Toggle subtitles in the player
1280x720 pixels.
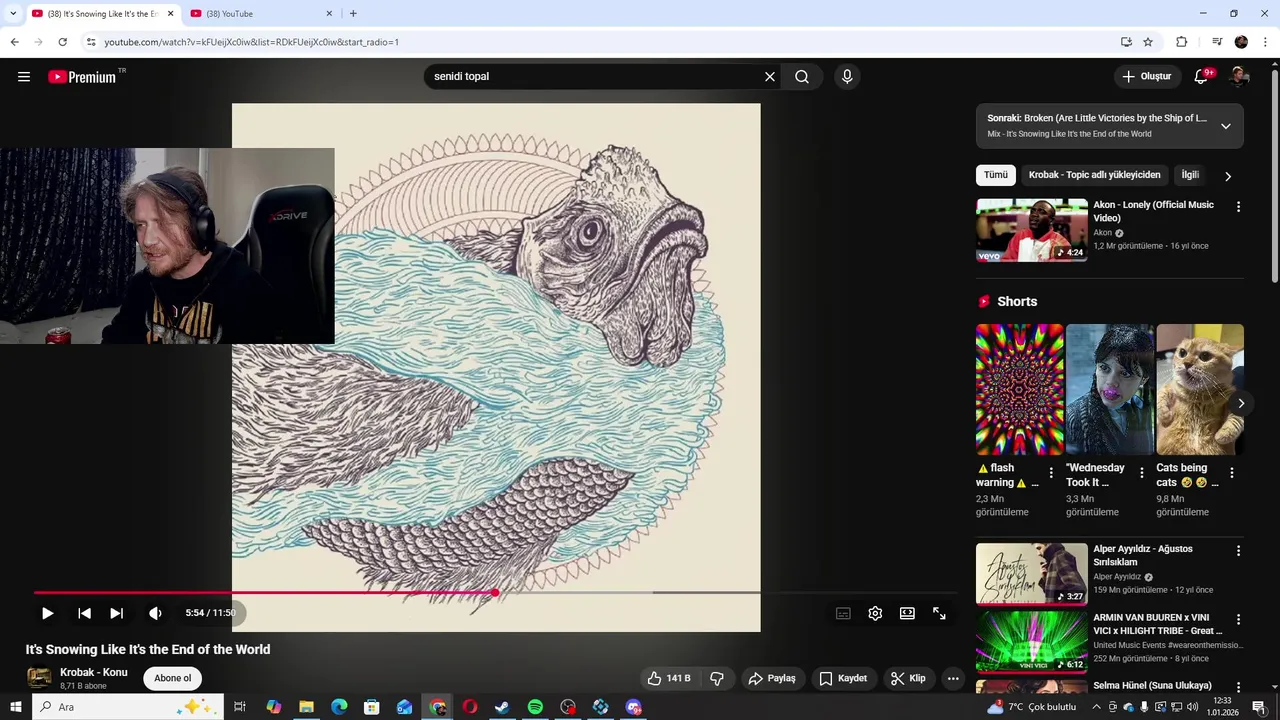pyautogui.click(x=843, y=613)
